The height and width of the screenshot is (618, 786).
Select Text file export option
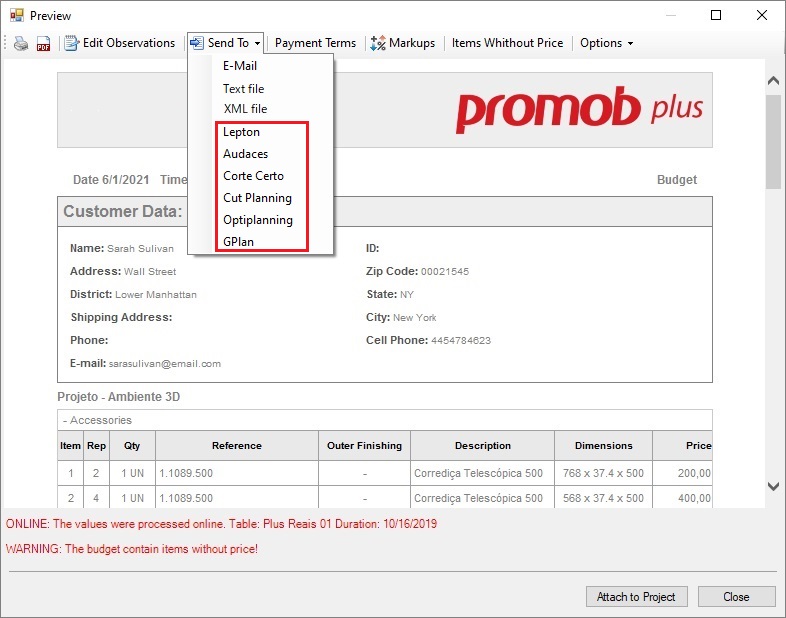point(243,89)
